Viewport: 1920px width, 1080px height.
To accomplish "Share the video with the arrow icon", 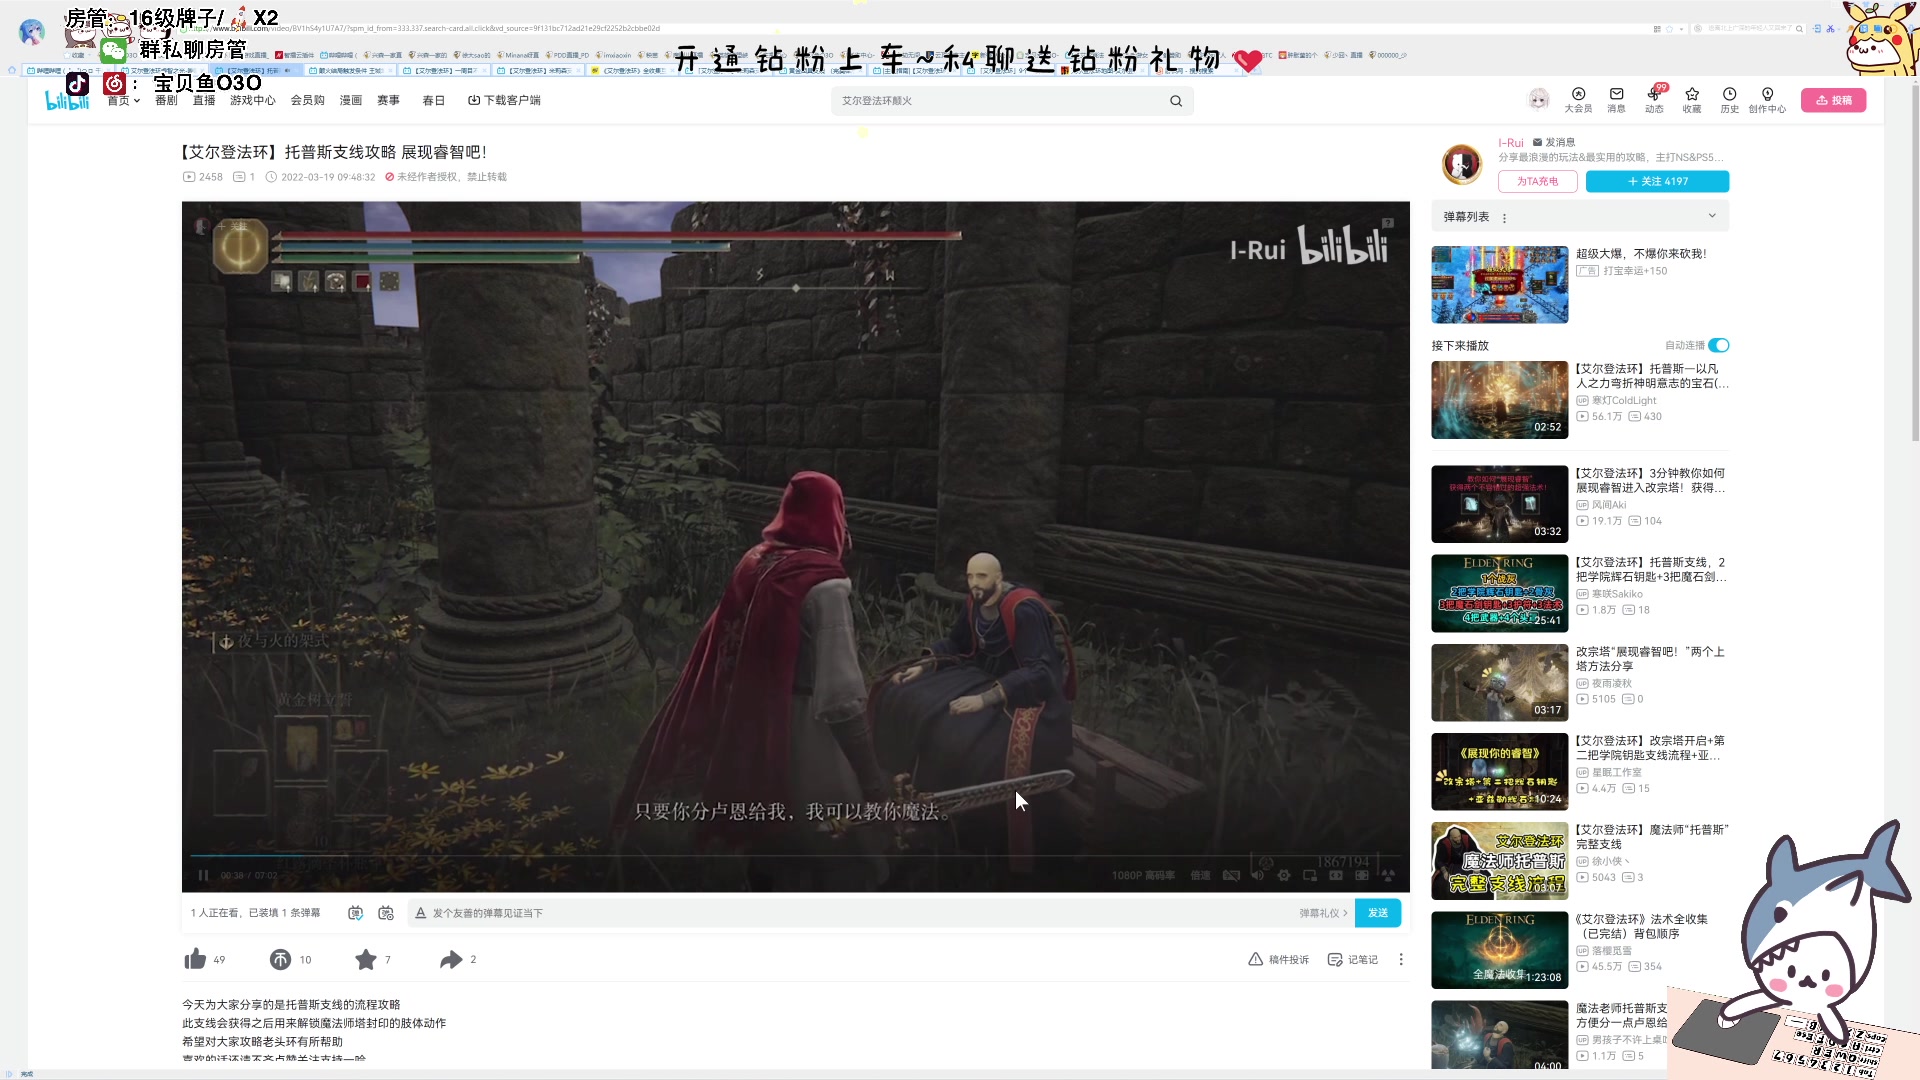I will click(451, 959).
